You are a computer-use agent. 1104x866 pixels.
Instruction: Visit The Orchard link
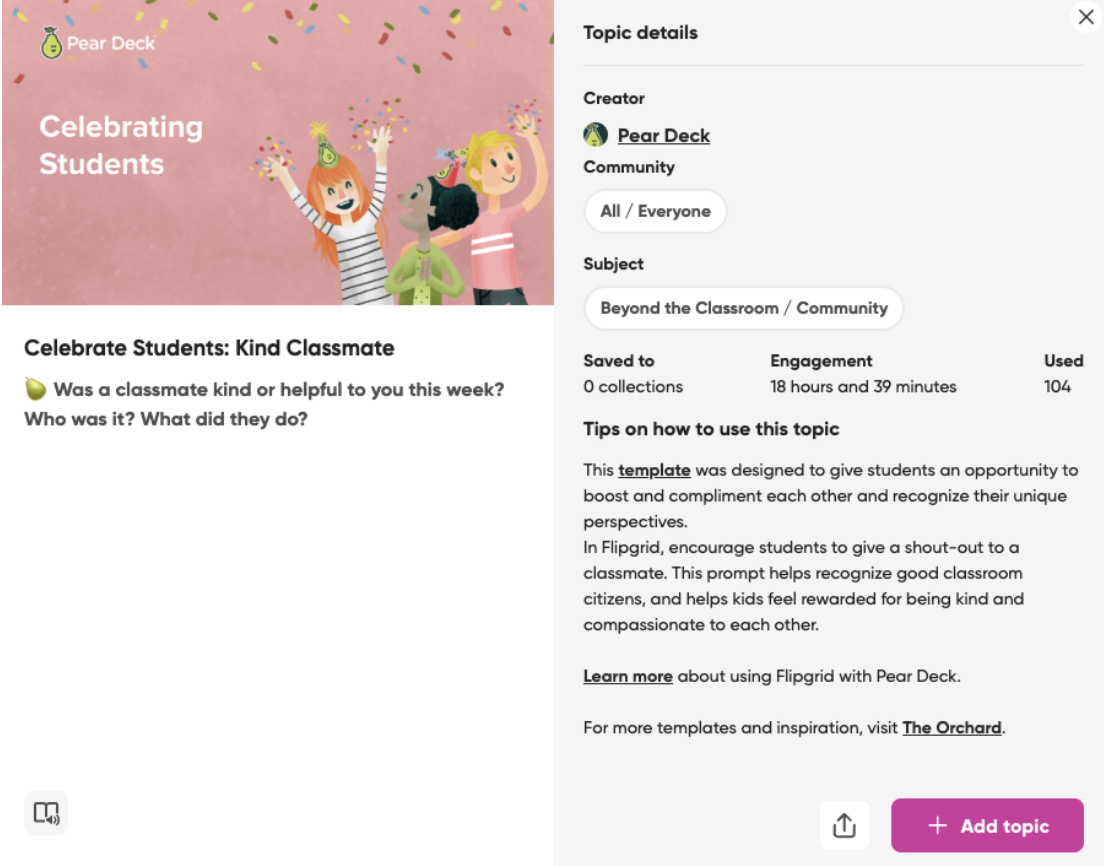pyautogui.click(x=951, y=727)
